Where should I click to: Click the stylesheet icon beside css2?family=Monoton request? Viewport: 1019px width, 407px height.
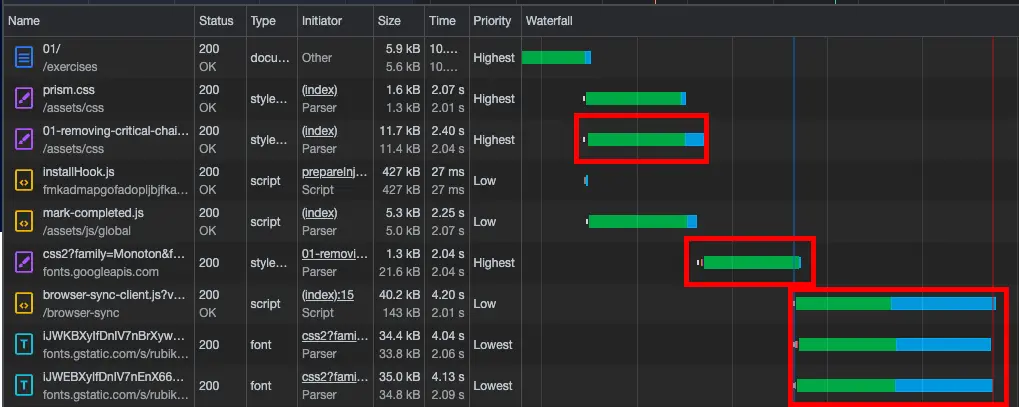[x=24, y=263]
